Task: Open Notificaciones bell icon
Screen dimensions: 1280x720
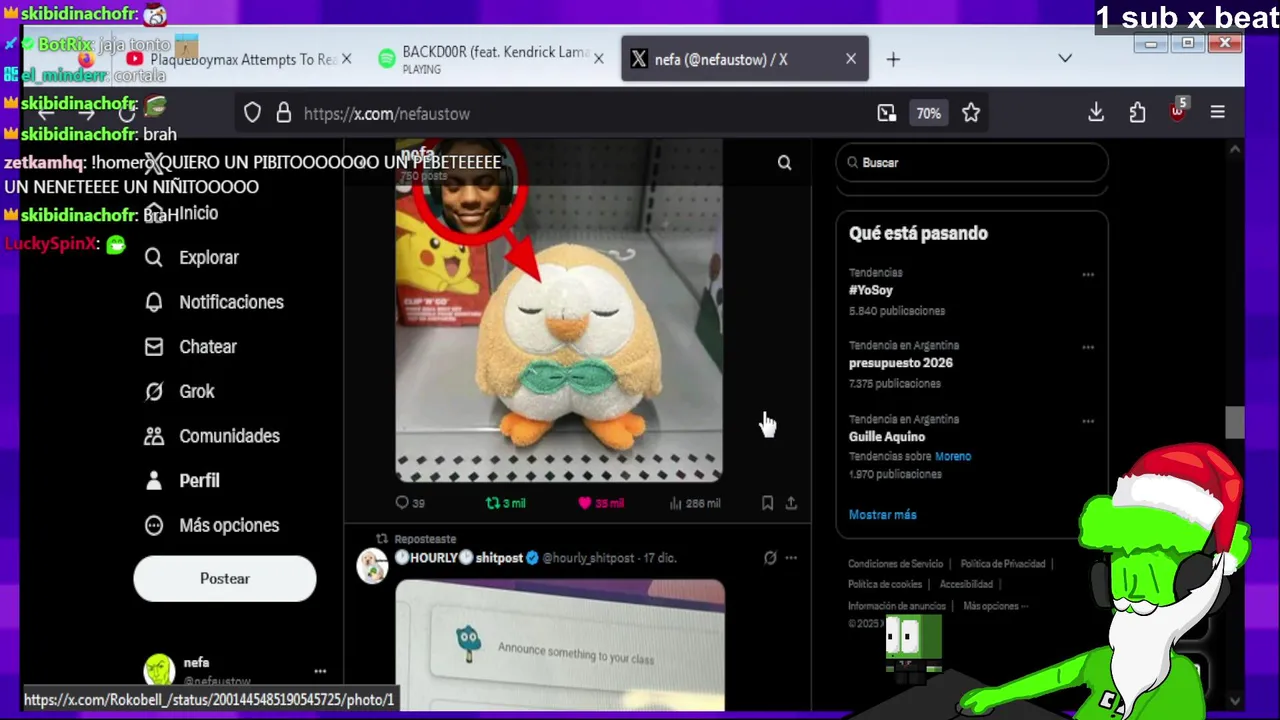Action: click(x=153, y=302)
